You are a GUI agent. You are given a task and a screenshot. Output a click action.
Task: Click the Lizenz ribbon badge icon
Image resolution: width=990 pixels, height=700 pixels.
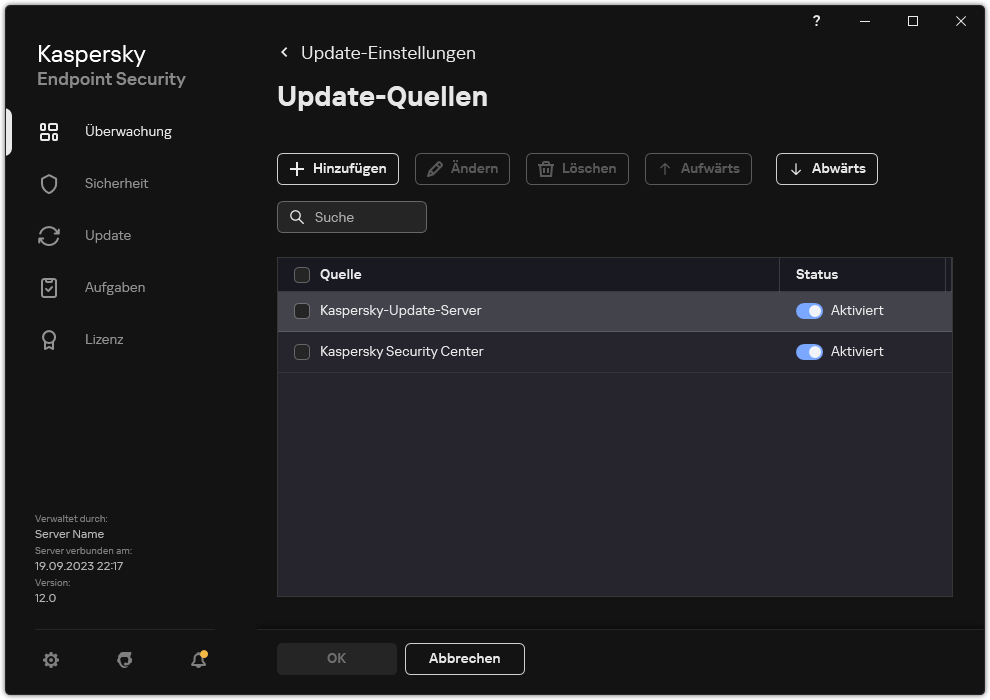click(49, 340)
